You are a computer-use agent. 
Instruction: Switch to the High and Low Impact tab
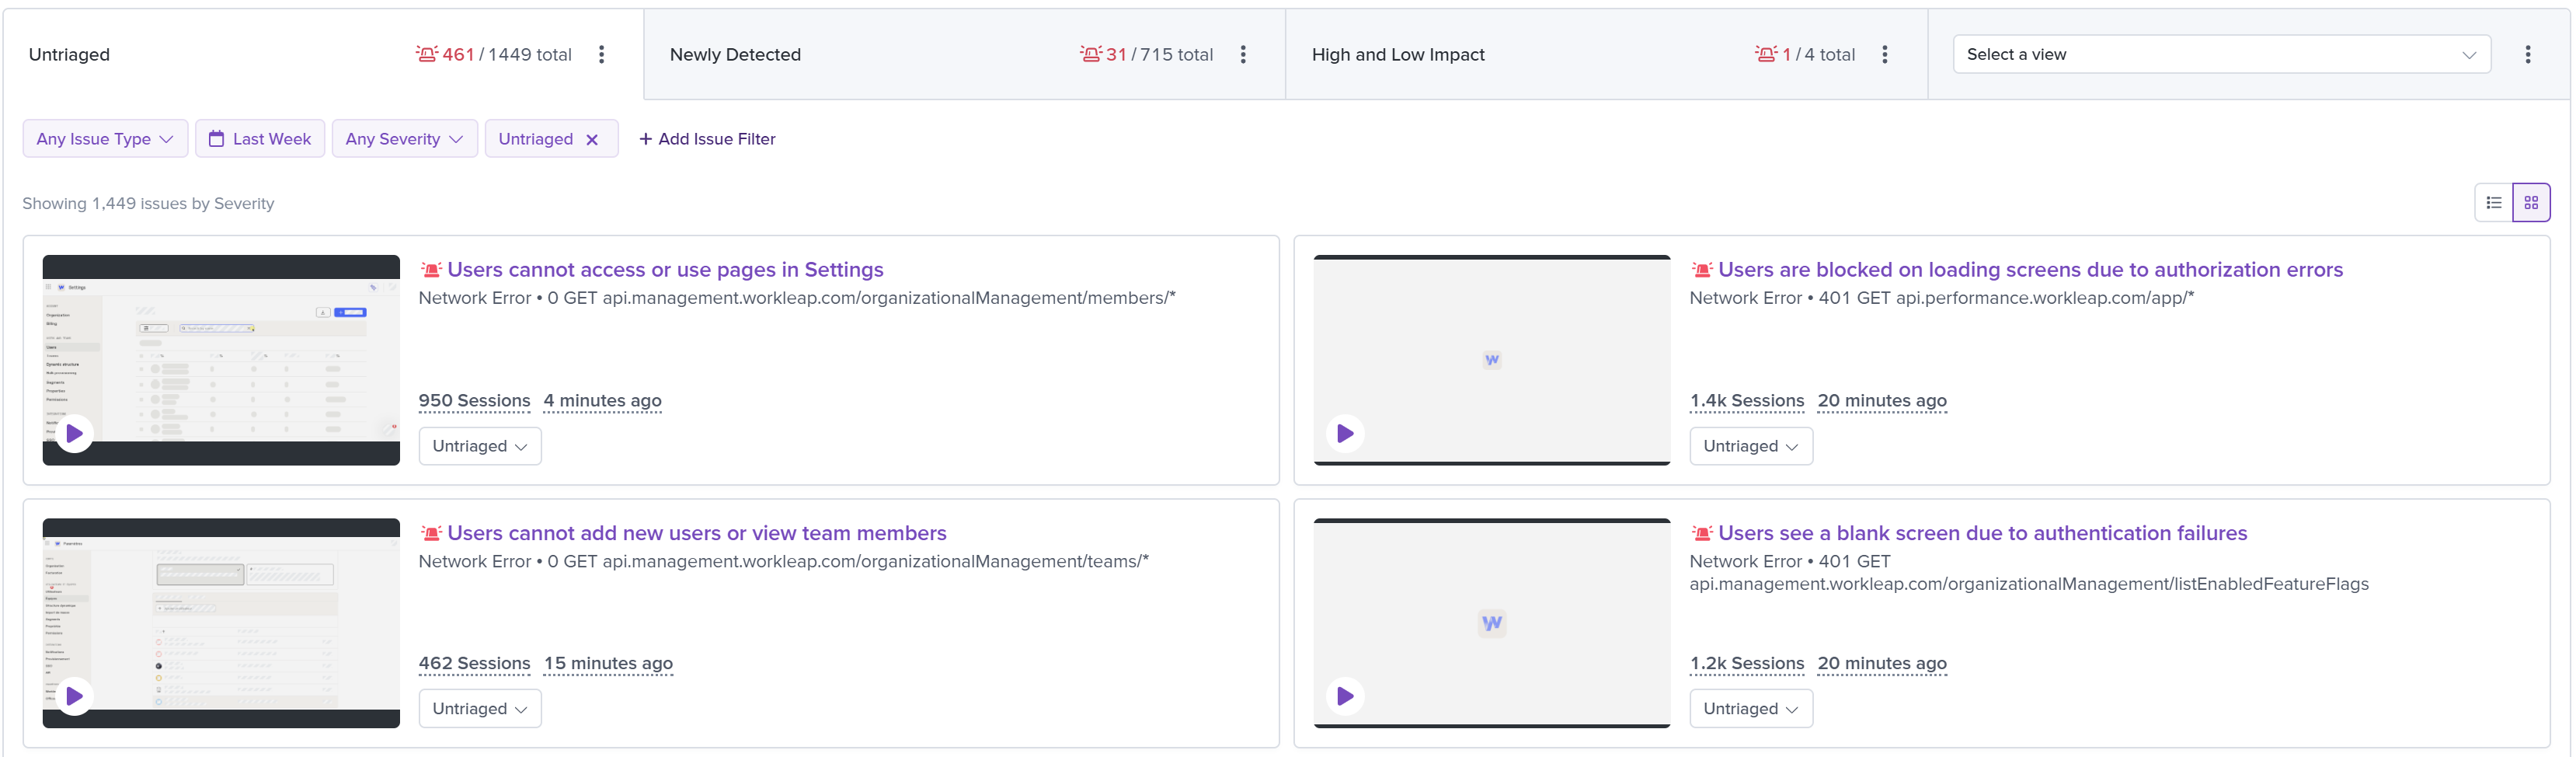point(1397,55)
